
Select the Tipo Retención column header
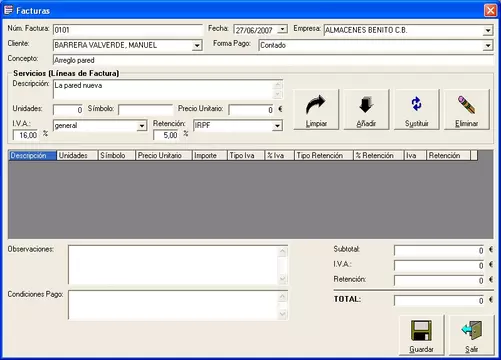tap(324, 156)
